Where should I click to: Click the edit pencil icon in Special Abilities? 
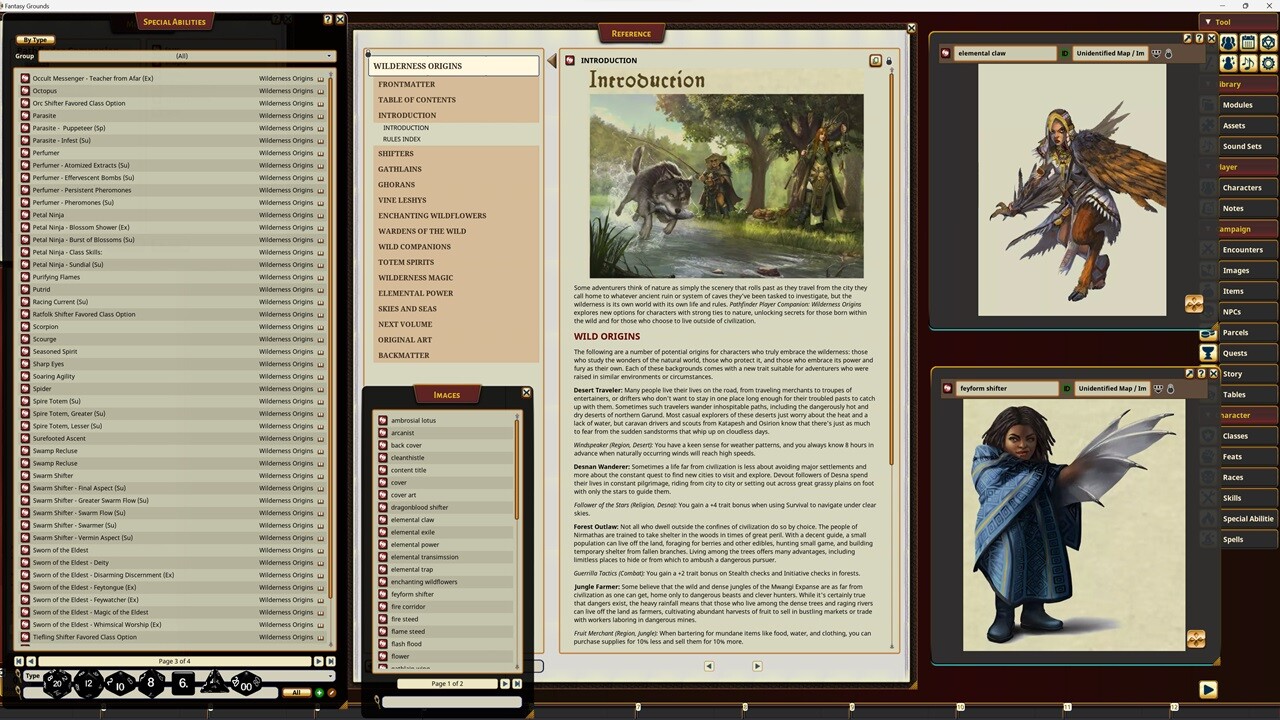click(331, 692)
